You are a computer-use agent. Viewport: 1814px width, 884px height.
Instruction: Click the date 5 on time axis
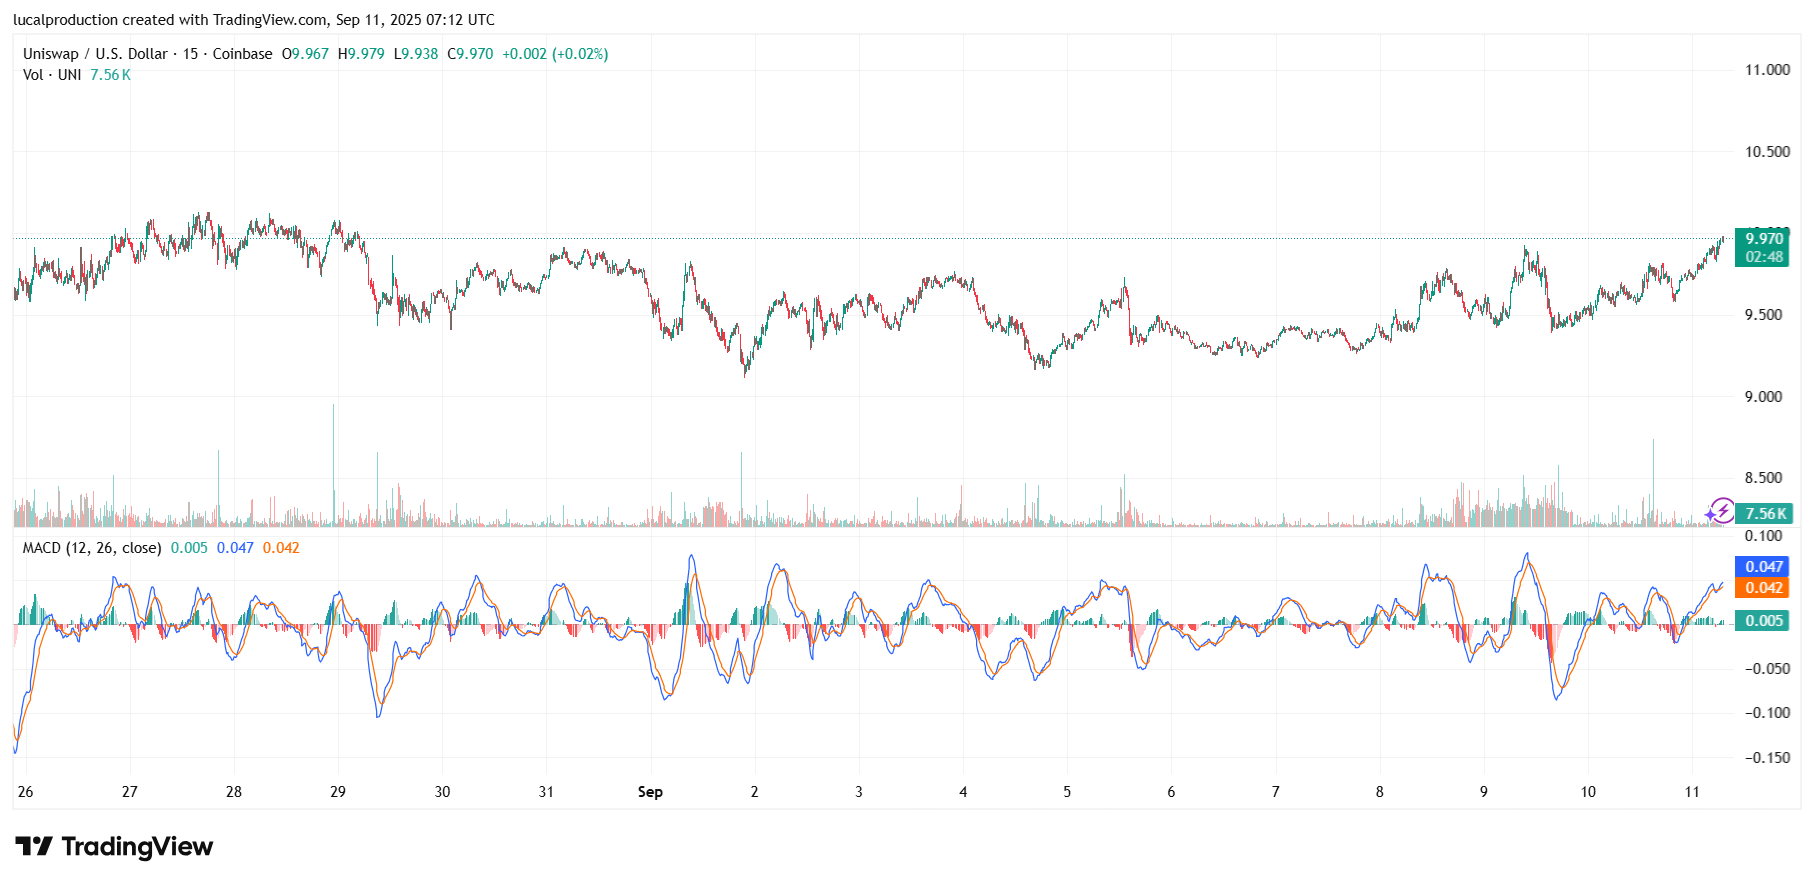coord(1067,792)
